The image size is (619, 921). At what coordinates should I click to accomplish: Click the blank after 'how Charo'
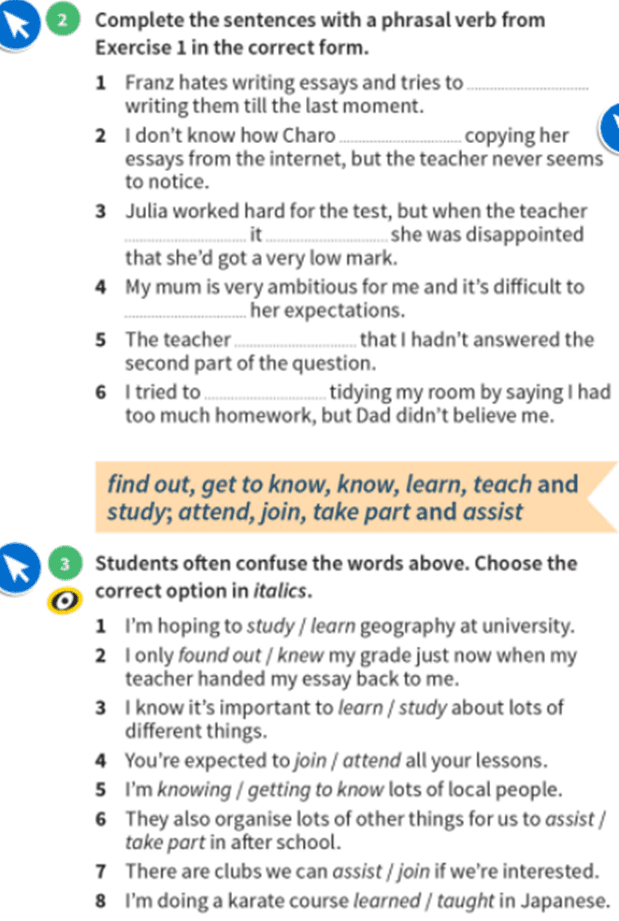click(x=402, y=136)
